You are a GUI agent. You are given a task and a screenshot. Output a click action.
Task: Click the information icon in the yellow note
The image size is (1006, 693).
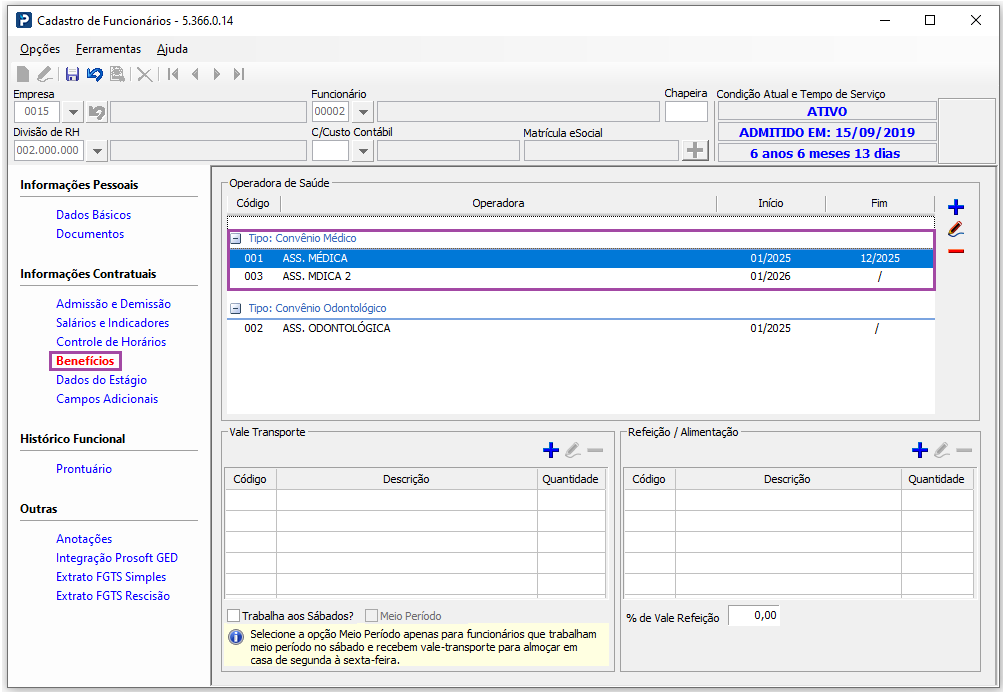click(x=236, y=637)
